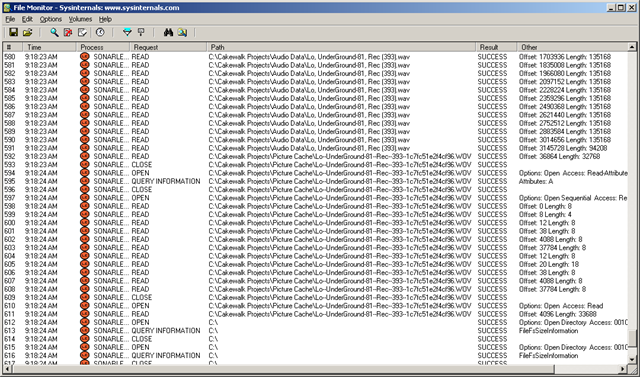Open the Volumes menu
Screen dimensions: 640x377
[x=80, y=19]
